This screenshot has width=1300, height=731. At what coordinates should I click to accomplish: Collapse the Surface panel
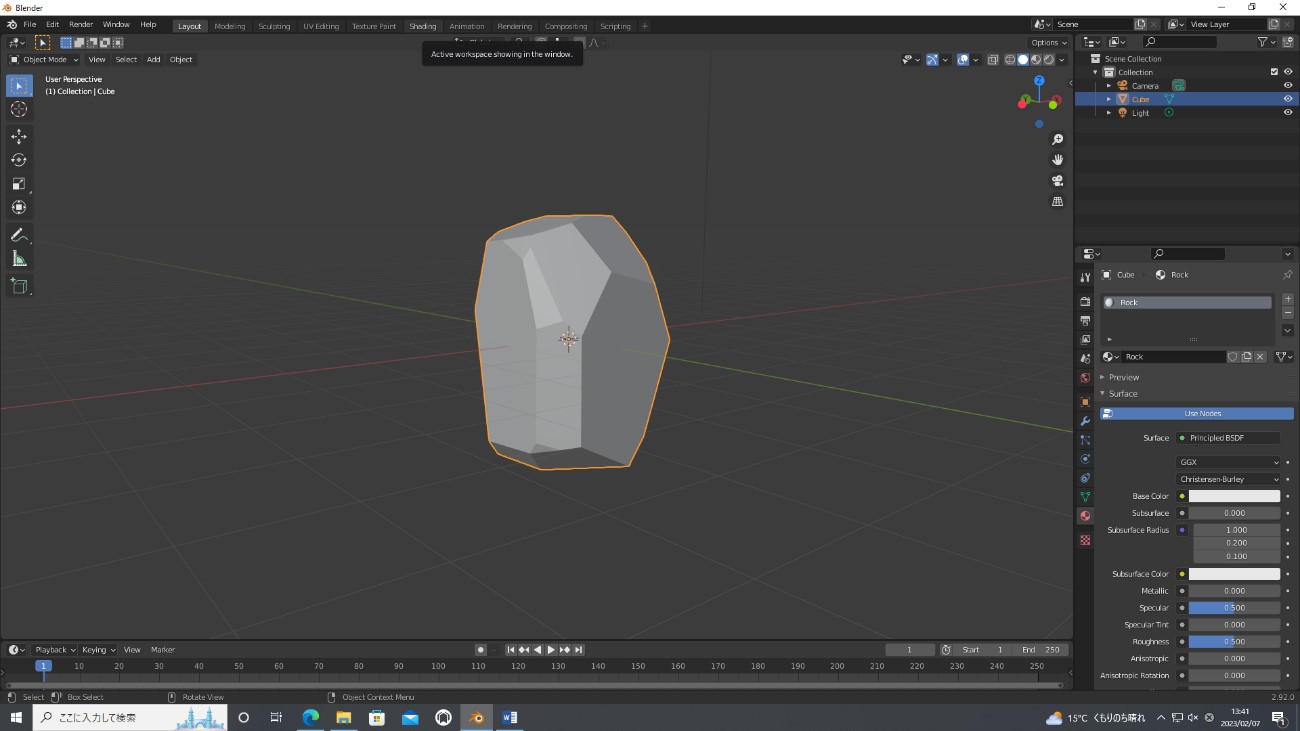click(x=1123, y=394)
